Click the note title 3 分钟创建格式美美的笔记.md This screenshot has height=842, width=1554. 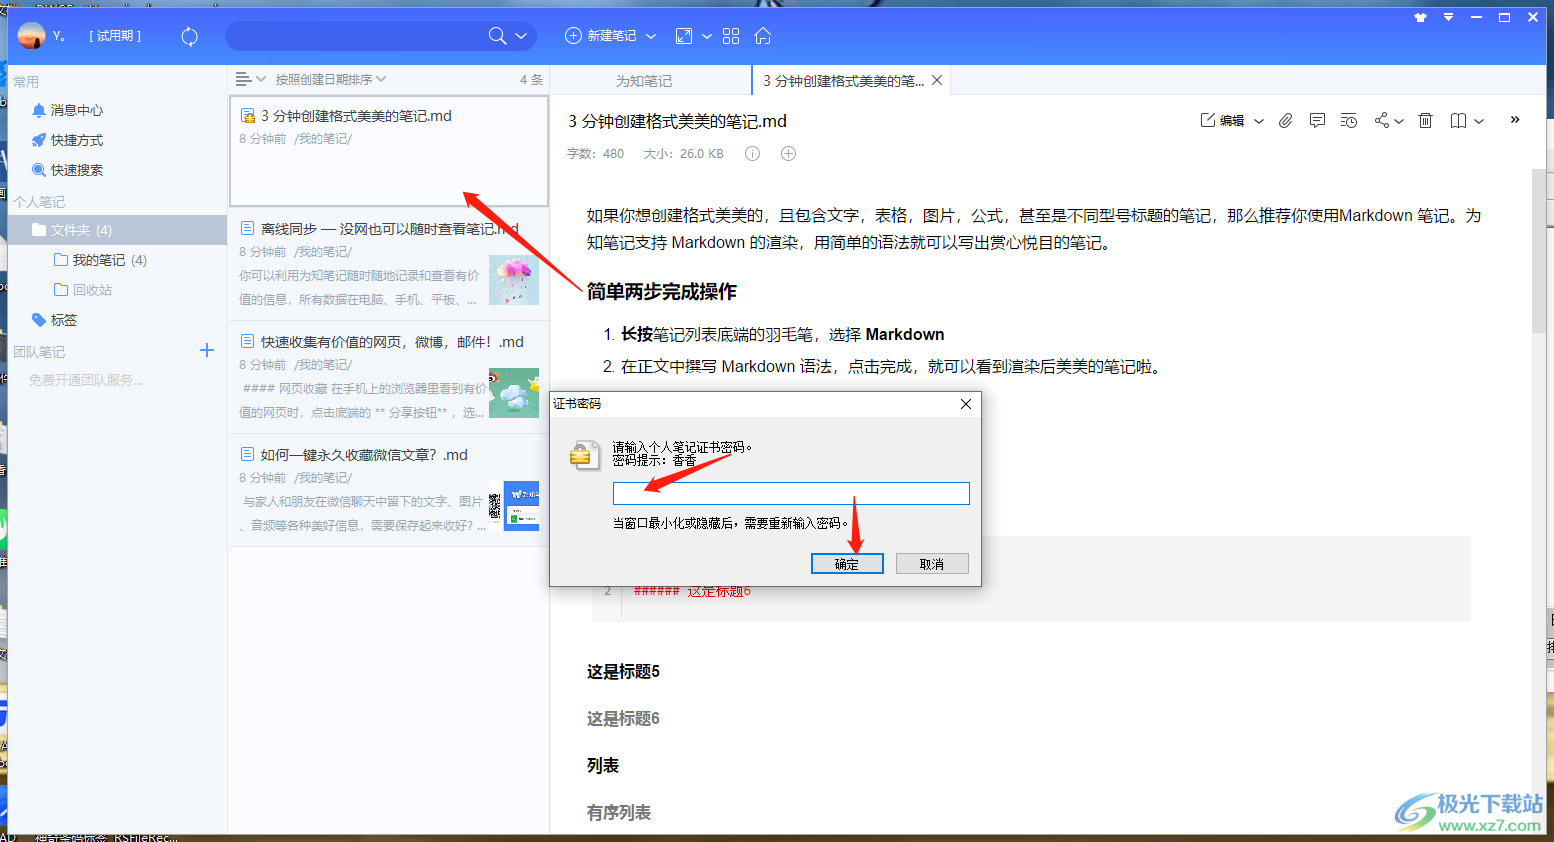pyautogui.click(x=678, y=121)
